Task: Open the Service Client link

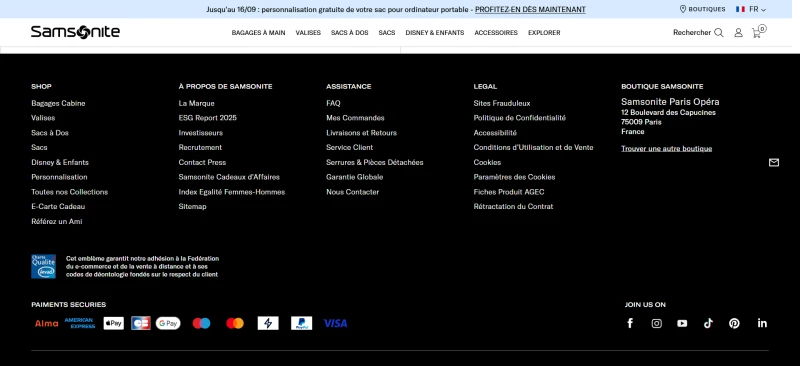Action: 349,148
